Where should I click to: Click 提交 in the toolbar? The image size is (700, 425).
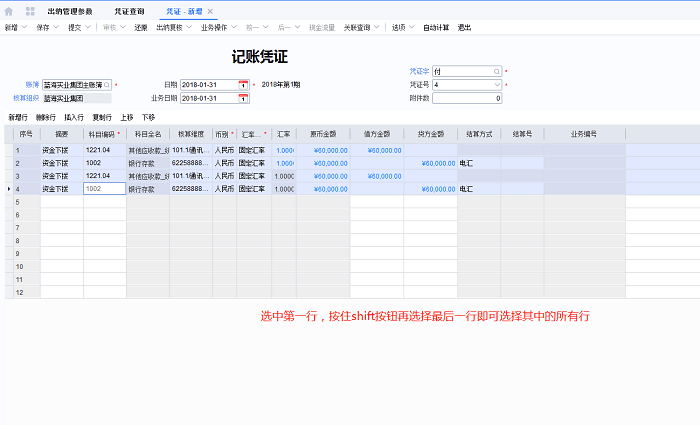75,28
